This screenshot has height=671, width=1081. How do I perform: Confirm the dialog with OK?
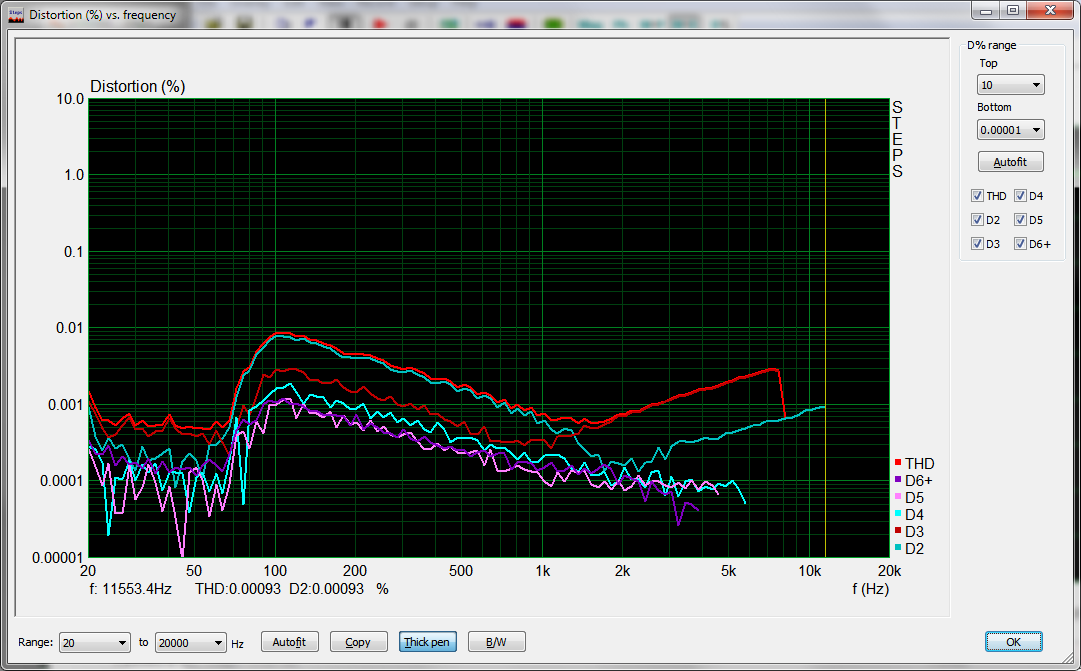point(1013,642)
